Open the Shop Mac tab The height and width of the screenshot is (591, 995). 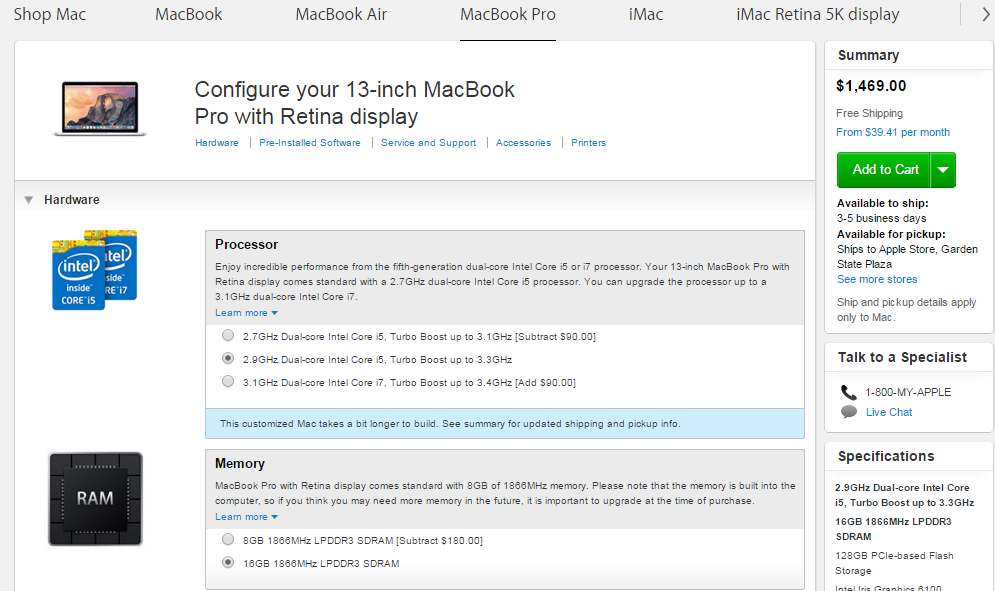click(50, 14)
